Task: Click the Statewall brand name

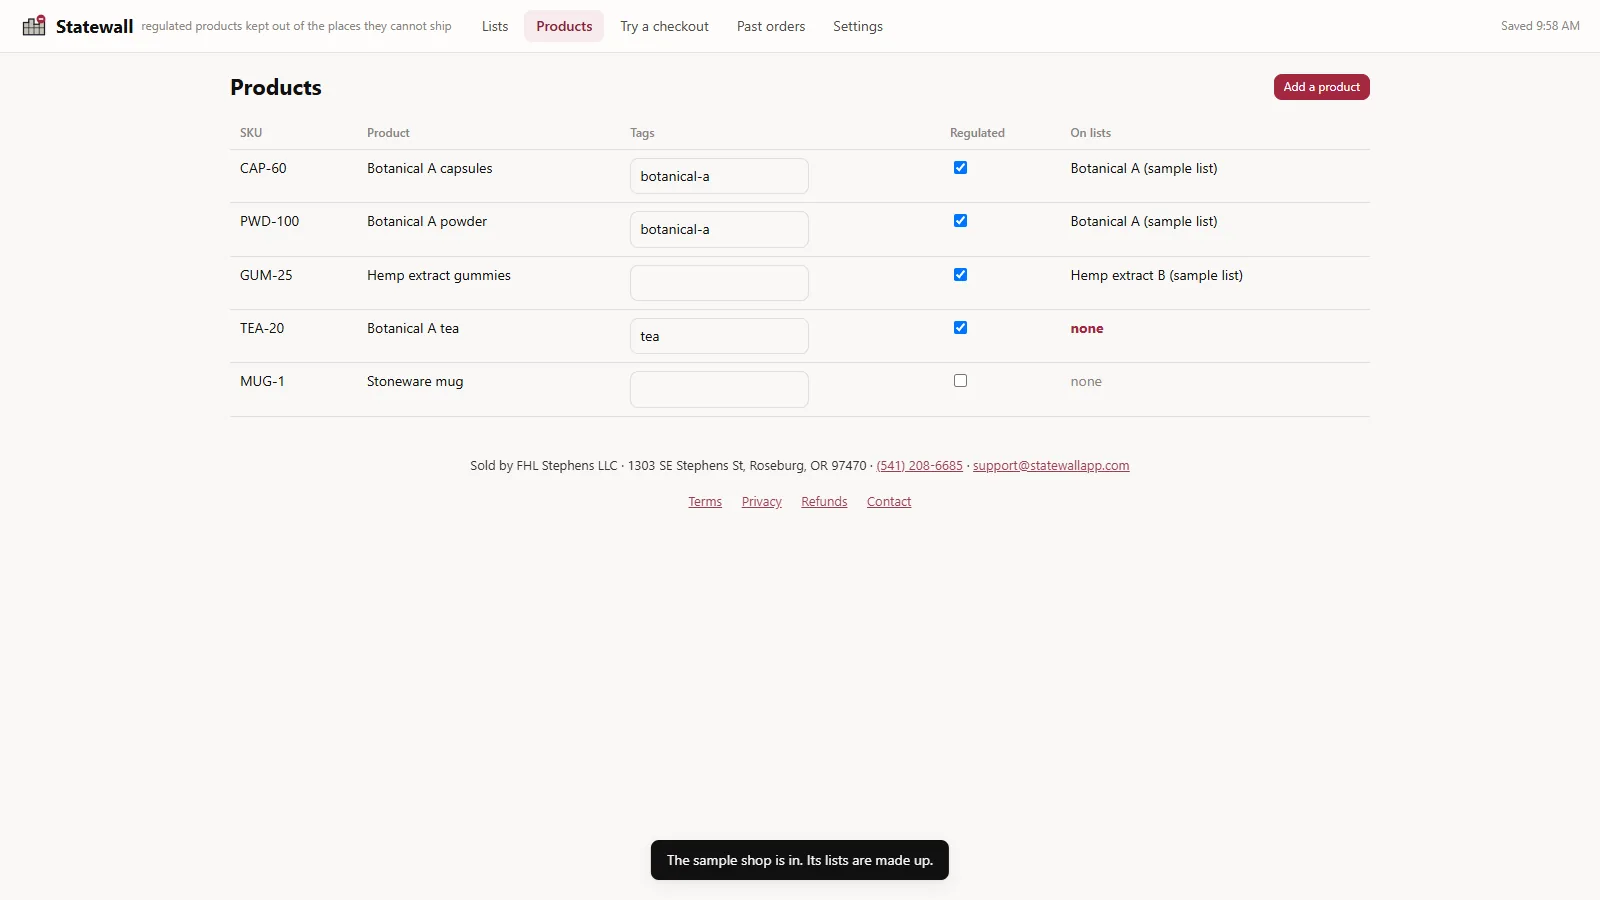Action: (94, 26)
